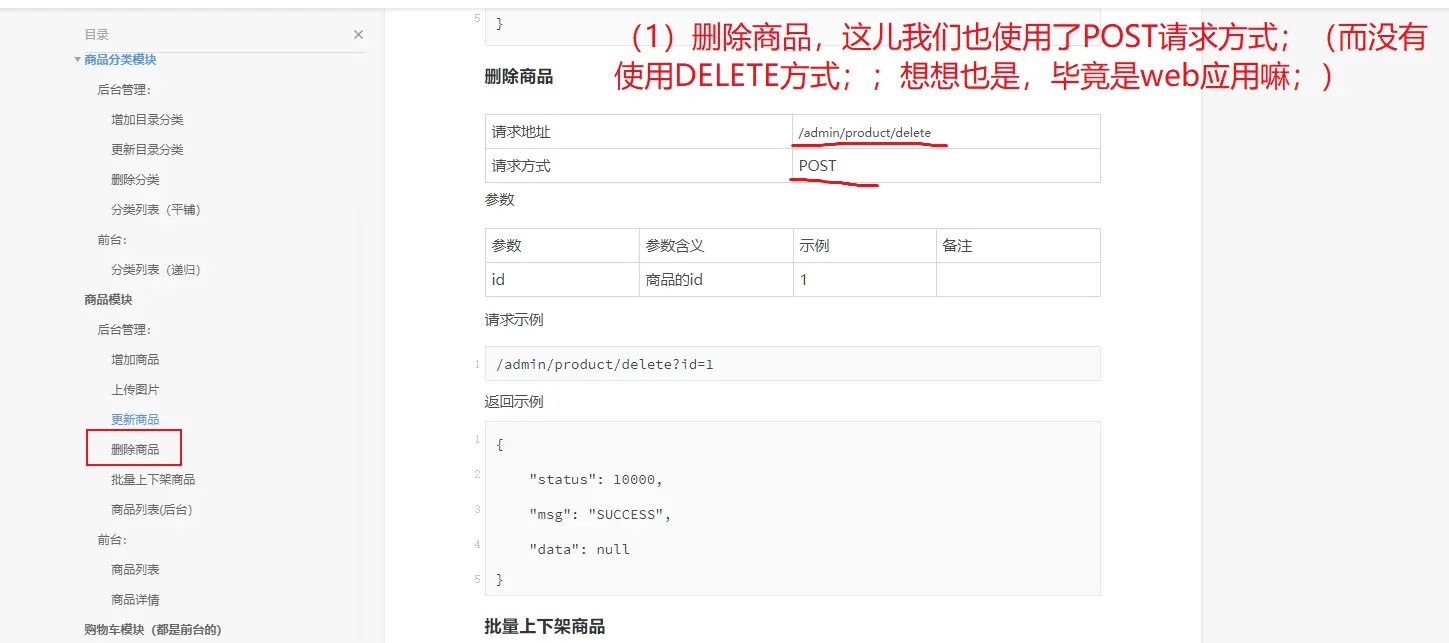Click the 批量上下架商品 heading in document
The width and height of the screenshot is (1449, 643).
(544, 627)
